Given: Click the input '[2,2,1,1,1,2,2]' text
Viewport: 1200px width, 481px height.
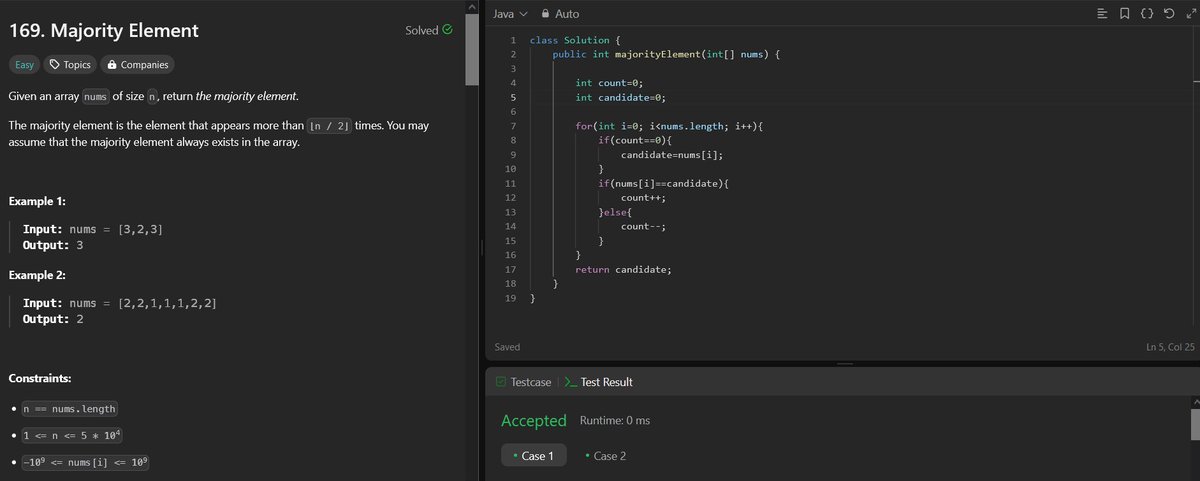Looking at the screenshot, I should pyautogui.click(x=167, y=303).
